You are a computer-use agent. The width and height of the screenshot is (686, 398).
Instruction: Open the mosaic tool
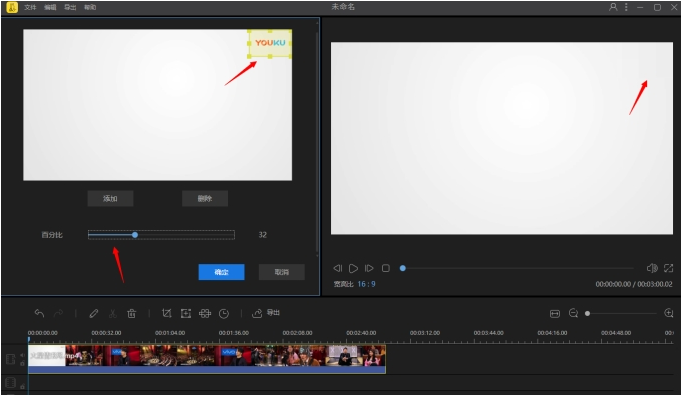pyautogui.click(x=205, y=315)
